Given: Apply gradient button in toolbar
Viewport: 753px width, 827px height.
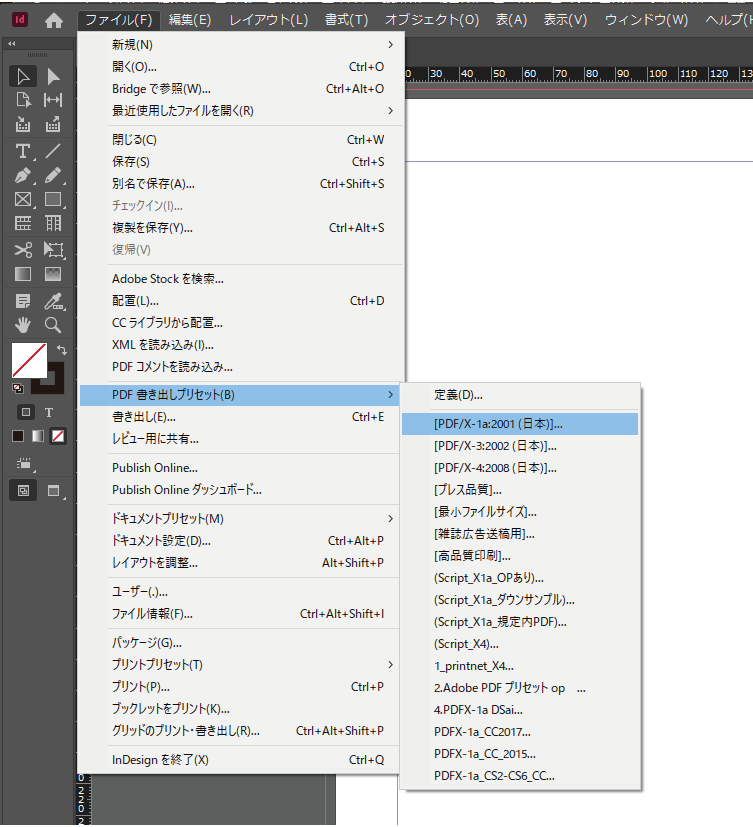Looking at the screenshot, I should 38,436.
